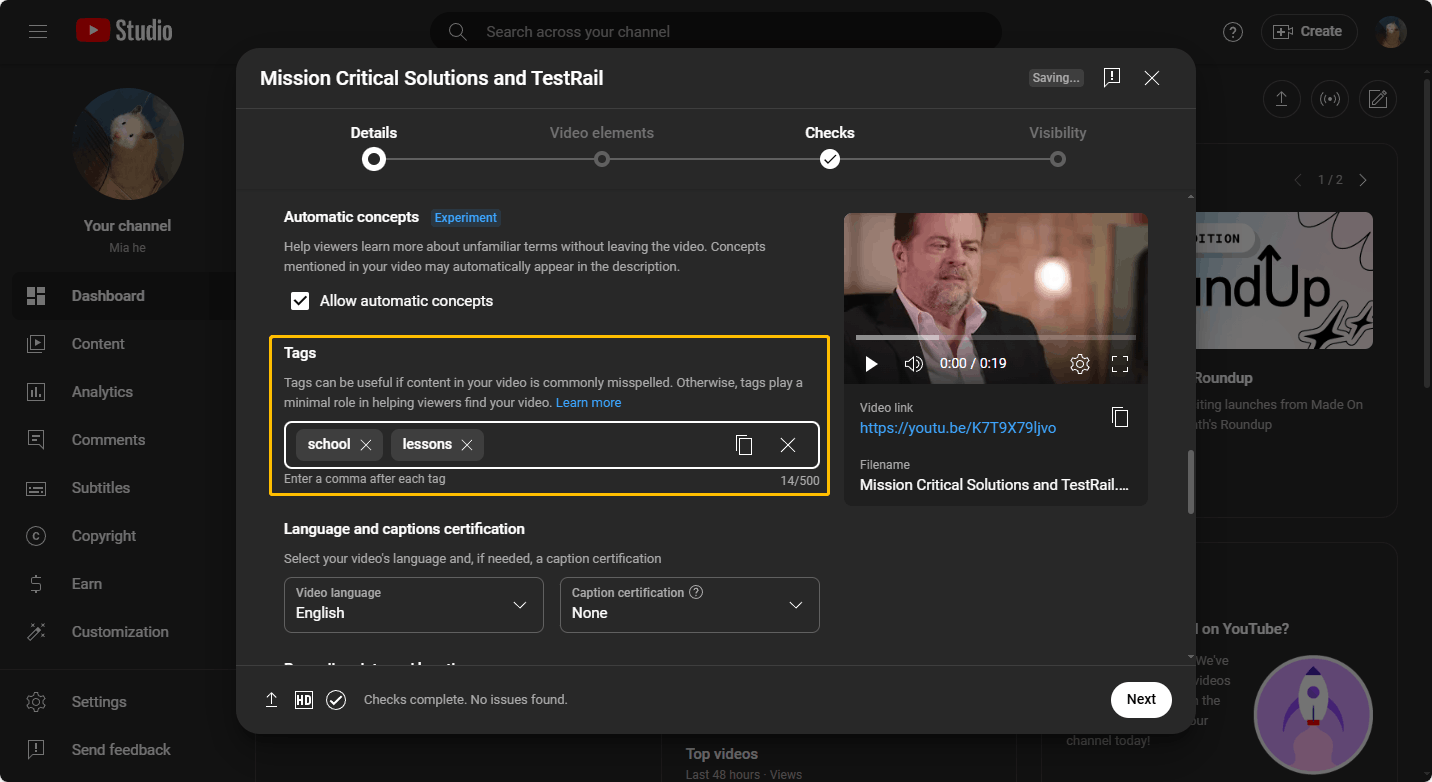The image size is (1432, 782).
Task: Go to the Visibility step
Action: [1058, 146]
